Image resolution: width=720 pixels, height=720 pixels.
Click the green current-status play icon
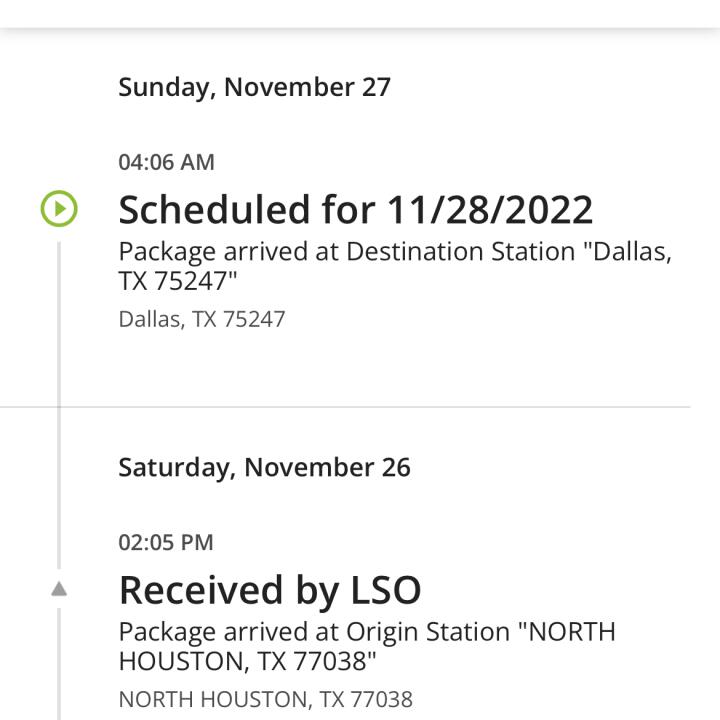[59, 209]
